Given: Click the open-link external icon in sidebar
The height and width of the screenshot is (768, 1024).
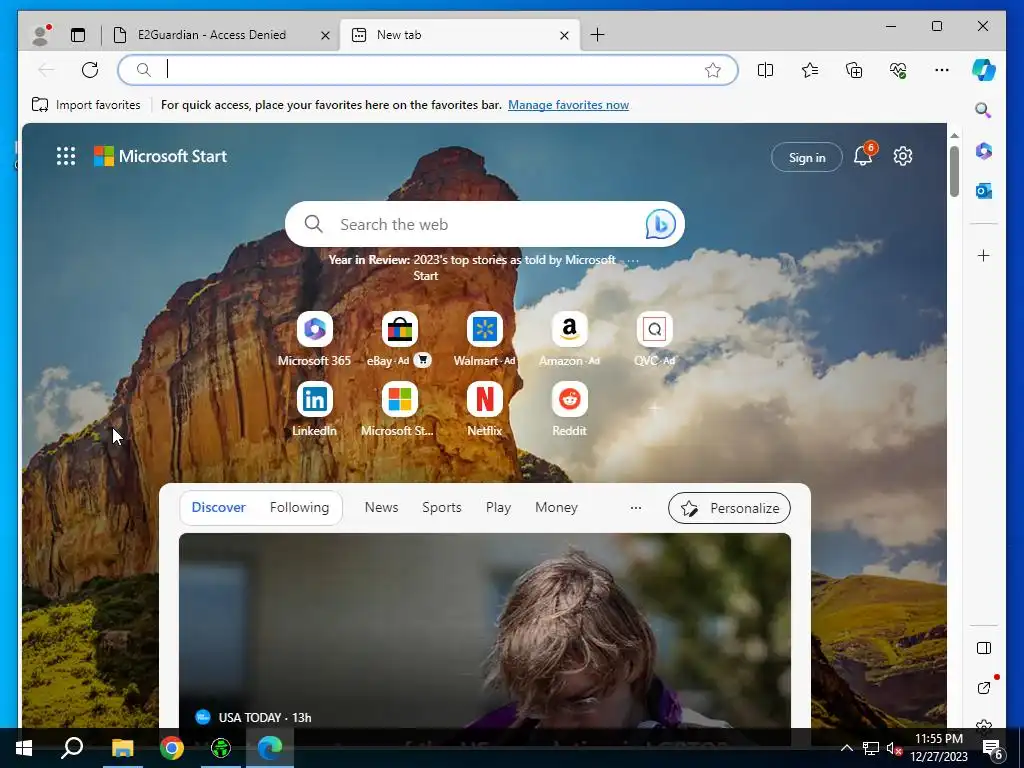Looking at the screenshot, I should tap(984, 687).
